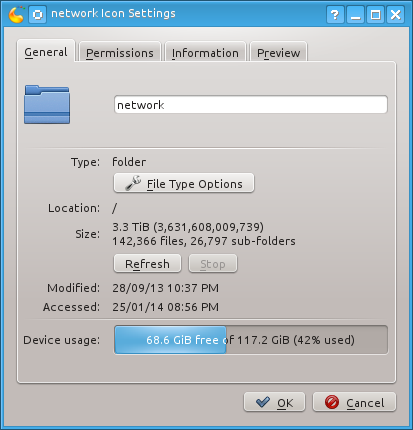Focus the network name text field
The height and width of the screenshot is (430, 413).
pos(251,105)
